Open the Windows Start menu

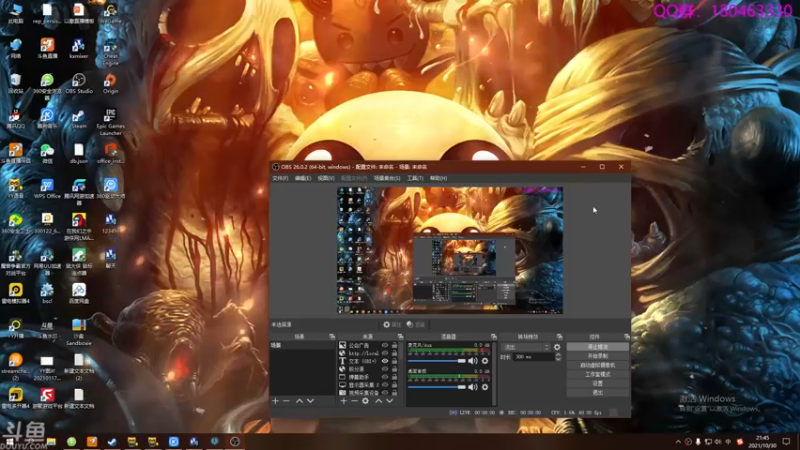click(10, 442)
